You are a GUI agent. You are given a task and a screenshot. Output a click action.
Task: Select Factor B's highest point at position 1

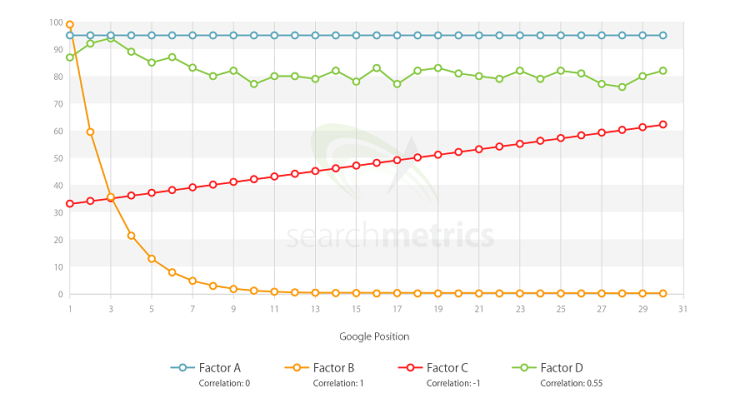click(x=69, y=24)
